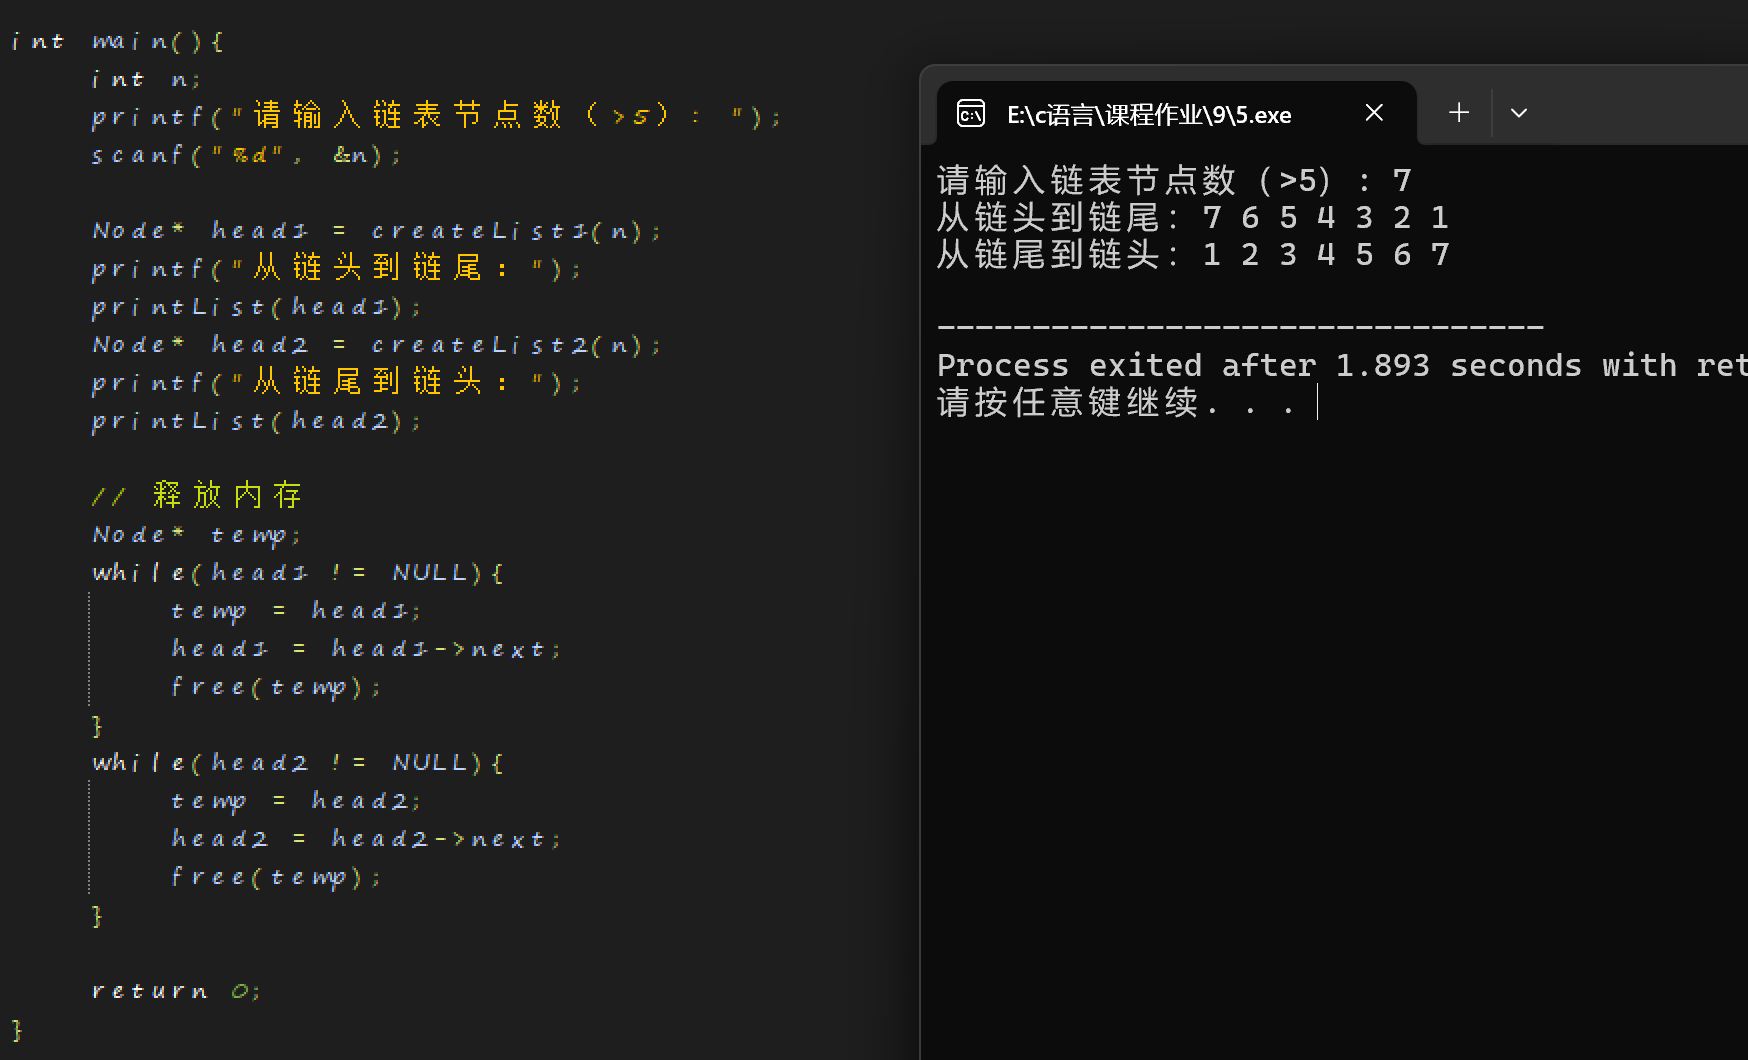Click the 'Process exited after 1.893 seconds' line
Image resolution: width=1748 pixels, height=1060 pixels.
click(x=1342, y=366)
